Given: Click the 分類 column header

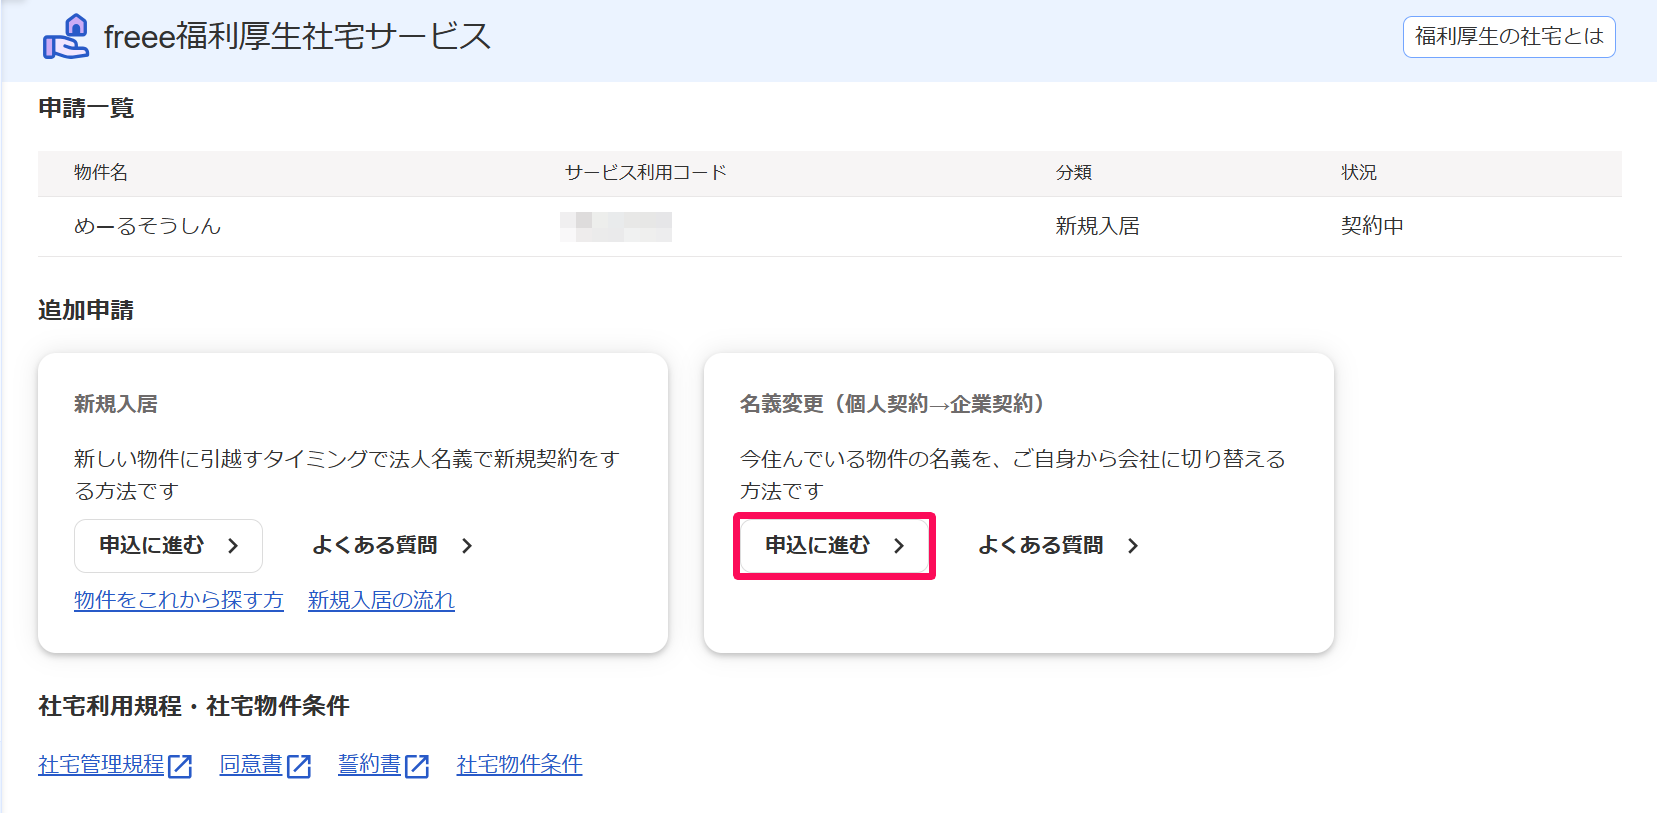Looking at the screenshot, I should tap(1074, 173).
